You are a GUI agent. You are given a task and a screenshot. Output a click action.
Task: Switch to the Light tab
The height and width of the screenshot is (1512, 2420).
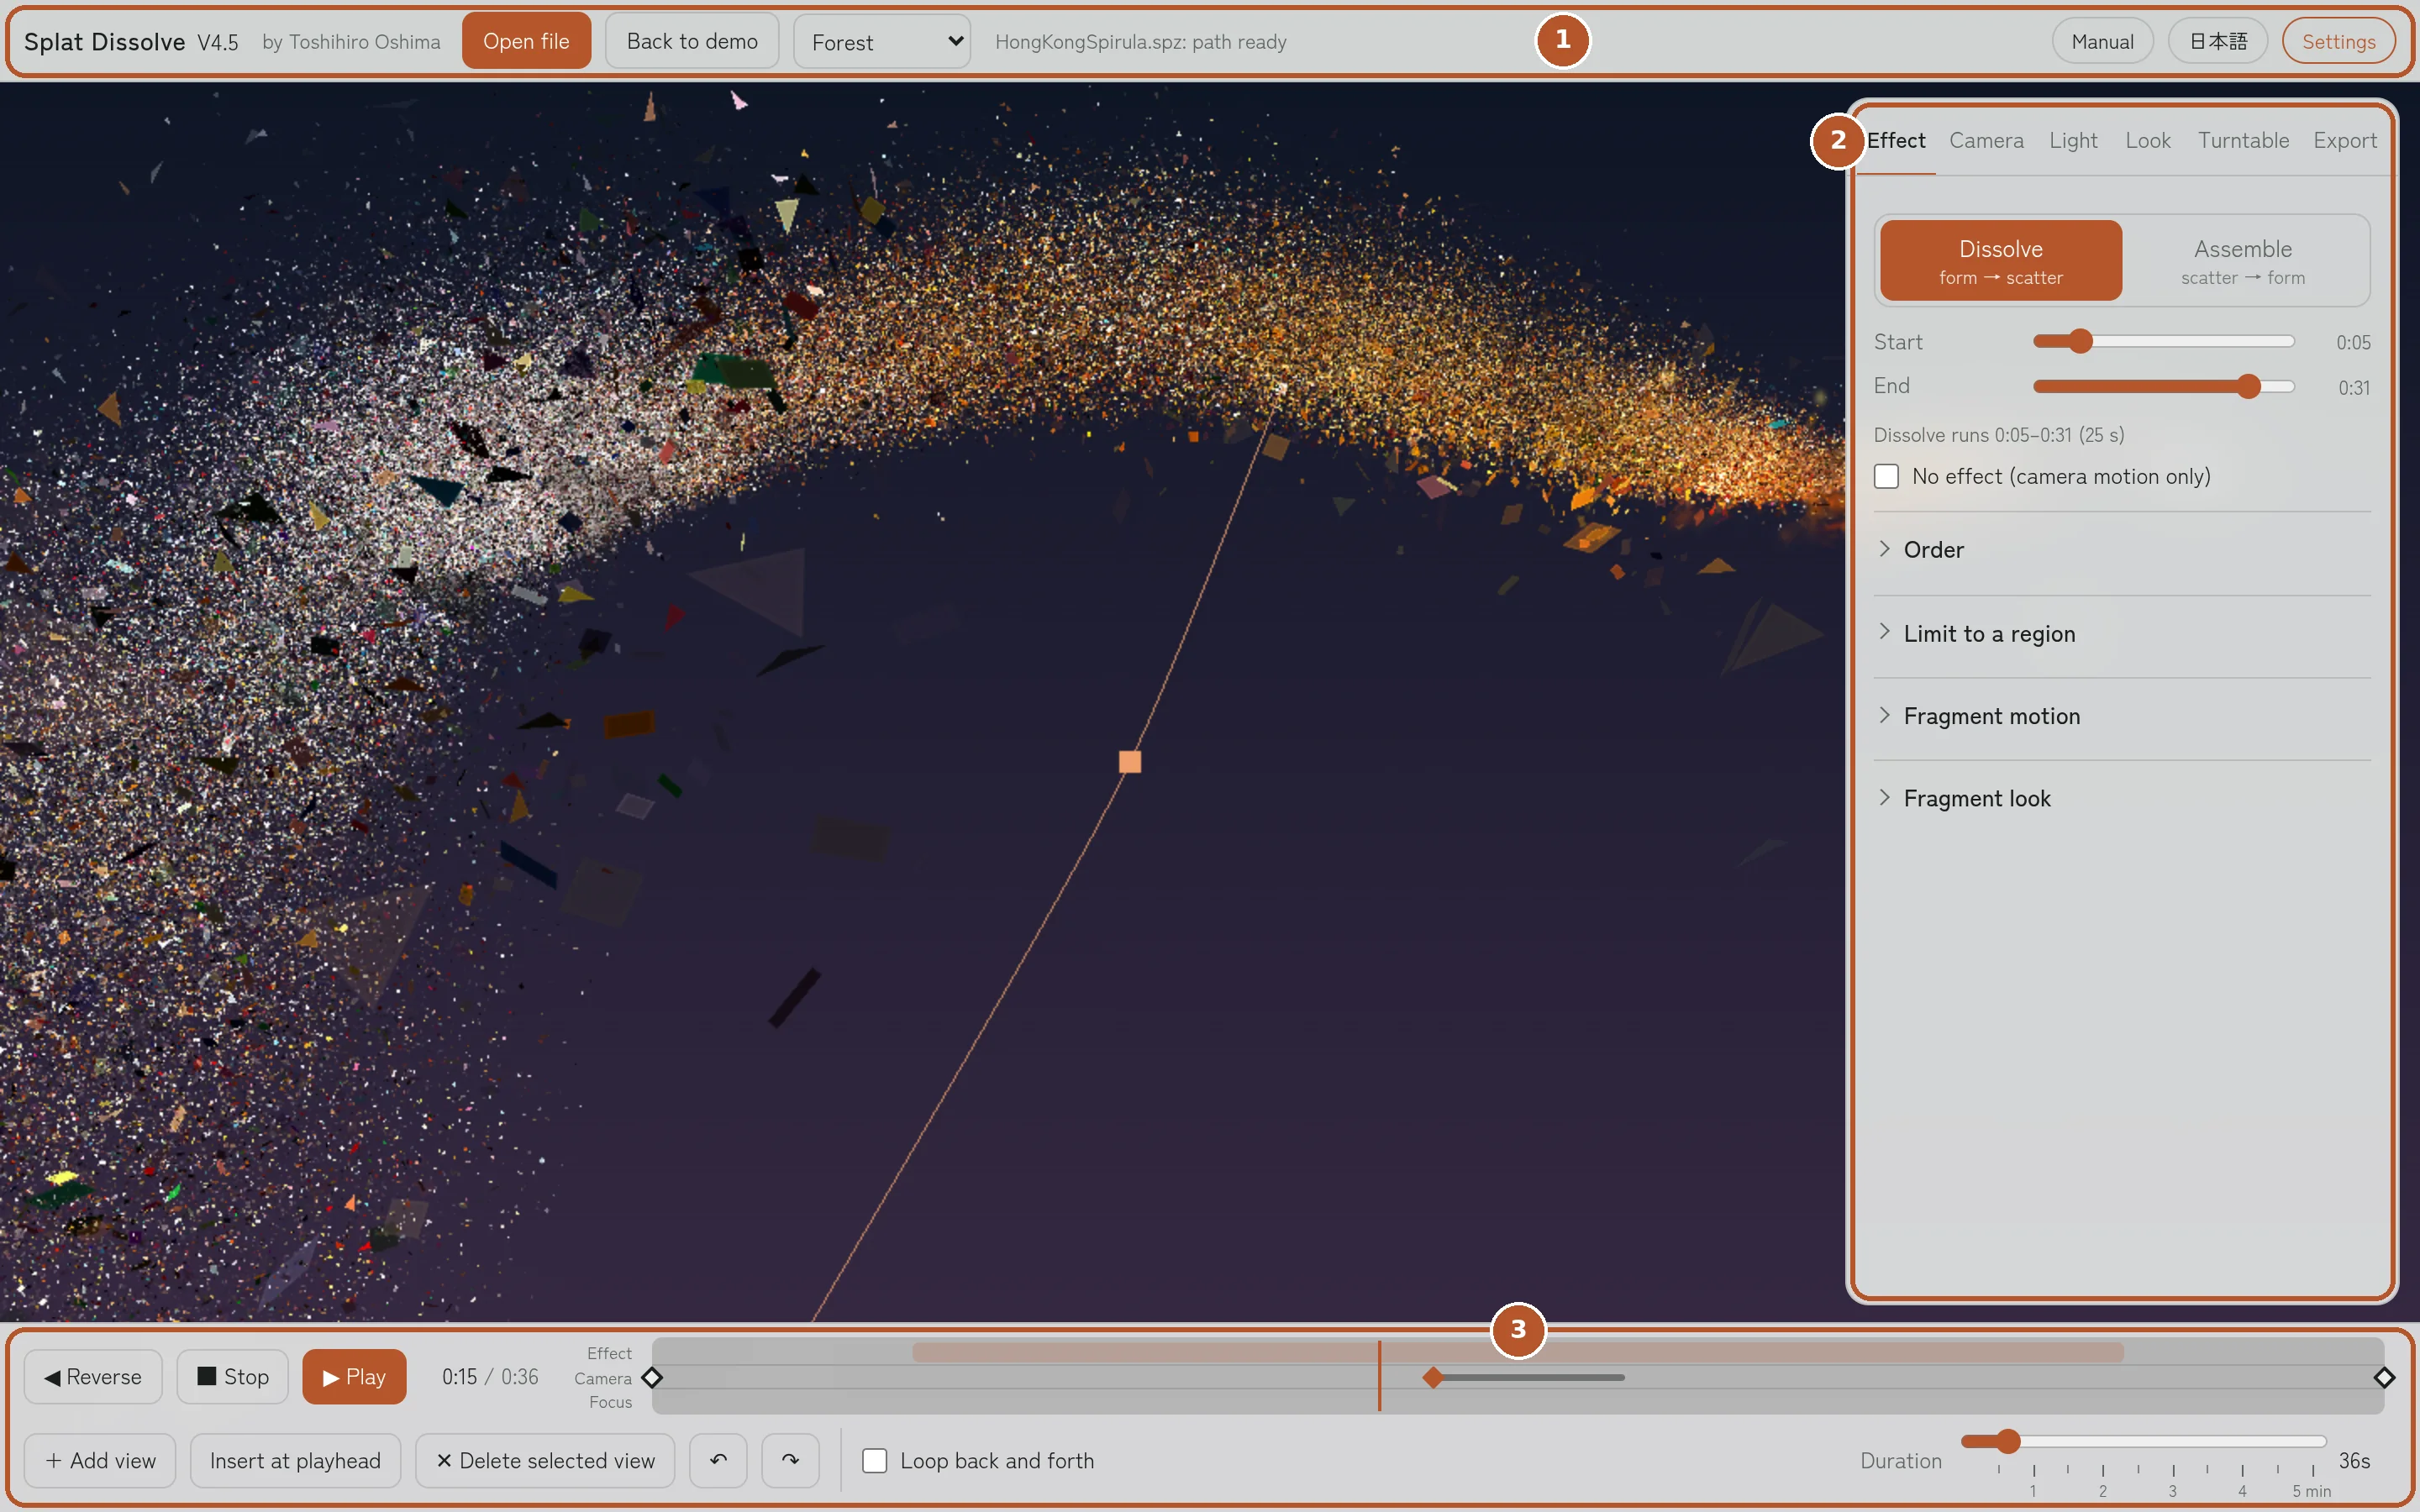(2073, 141)
